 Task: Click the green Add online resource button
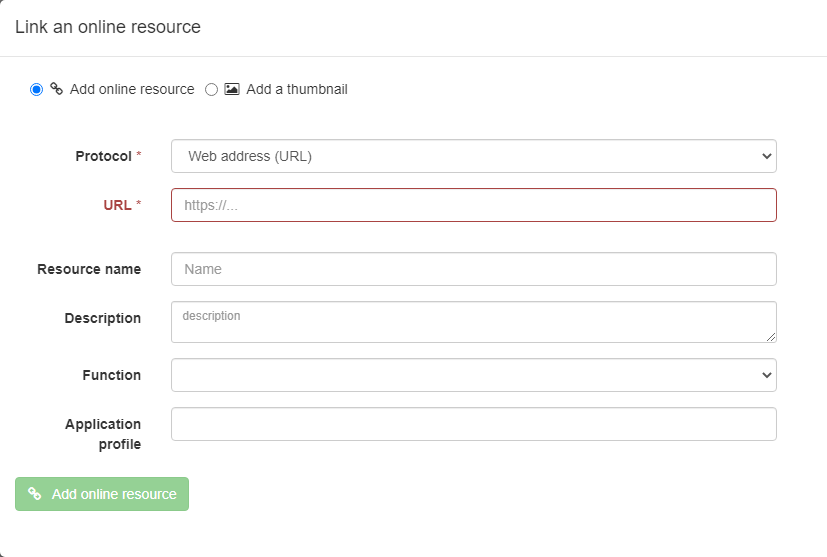click(x=102, y=494)
